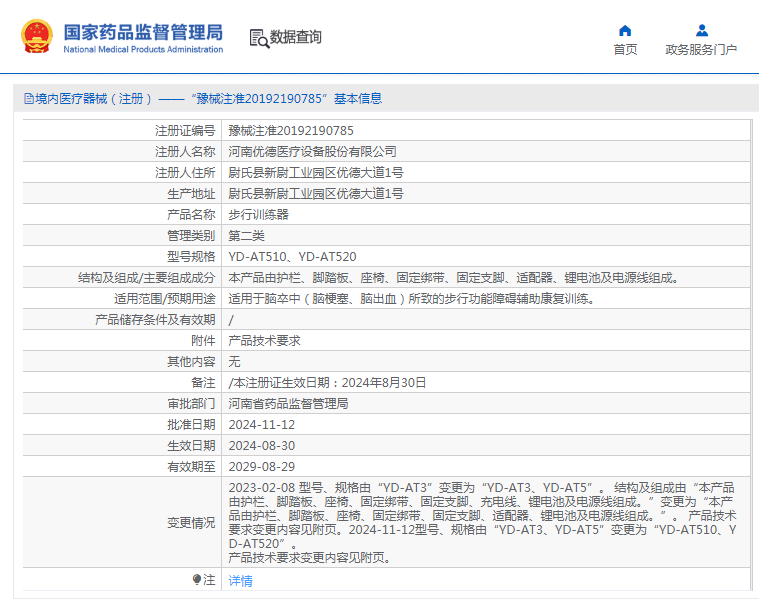Image resolution: width=759 pixels, height=600 pixels.
Task: Click the document icon before 境内医疗器械
Action: point(29,99)
